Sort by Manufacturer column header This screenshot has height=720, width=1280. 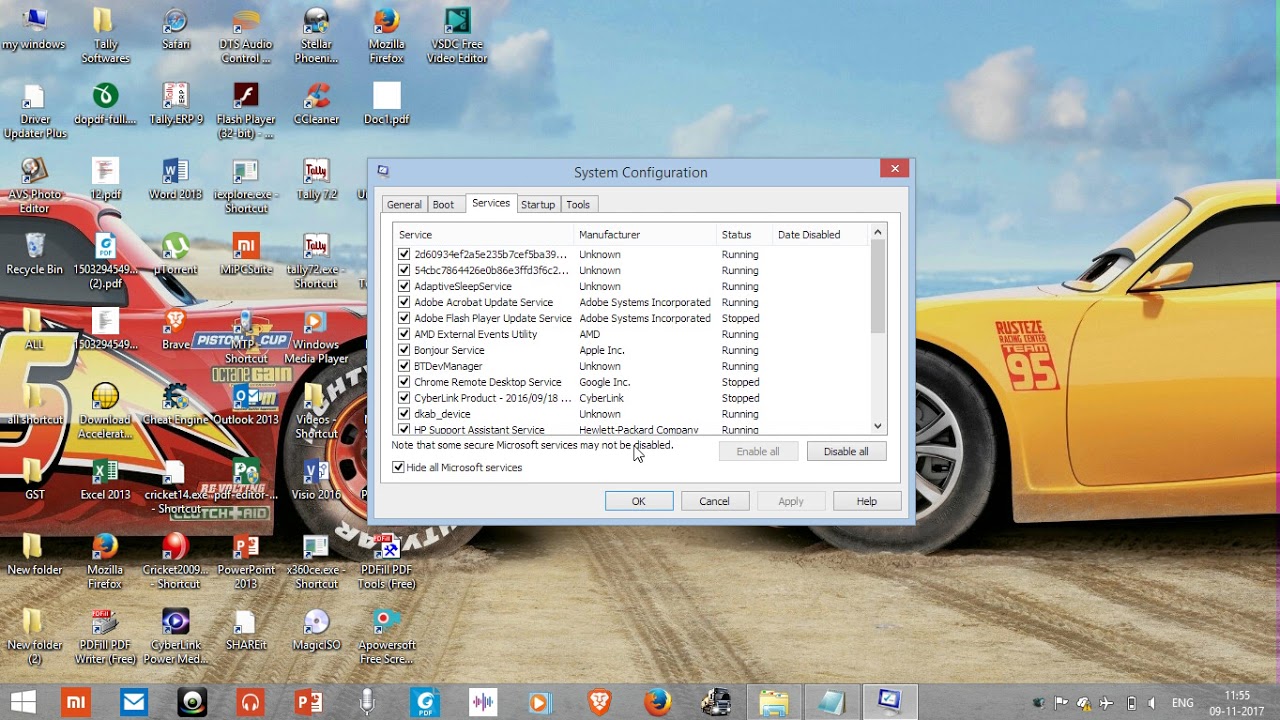click(645, 234)
